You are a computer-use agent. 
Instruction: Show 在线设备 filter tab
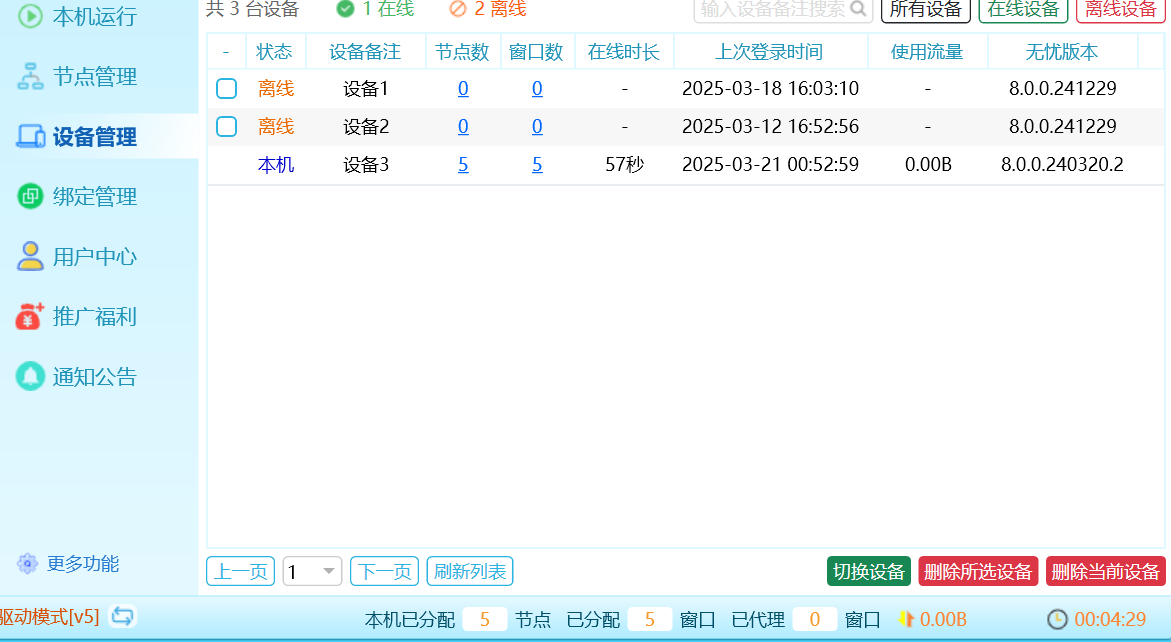[1023, 10]
